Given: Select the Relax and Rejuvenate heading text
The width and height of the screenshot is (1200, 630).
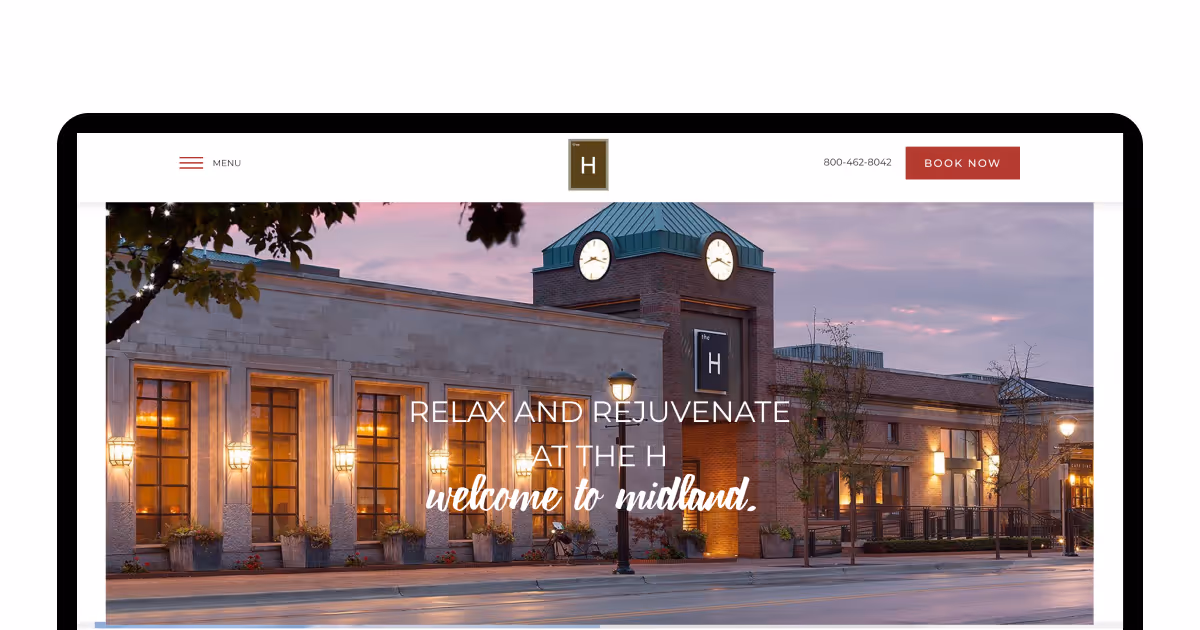Looking at the screenshot, I should (x=599, y=433).
